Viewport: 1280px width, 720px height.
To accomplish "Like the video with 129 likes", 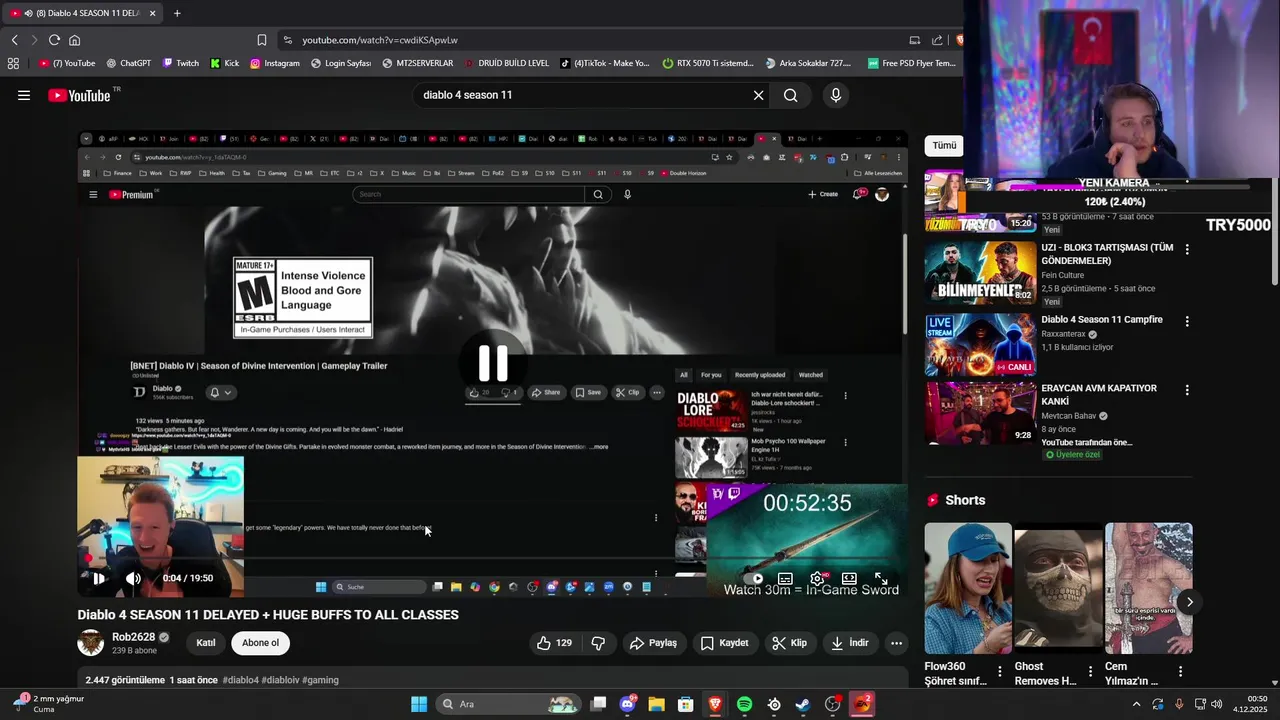I will [555, 643].
